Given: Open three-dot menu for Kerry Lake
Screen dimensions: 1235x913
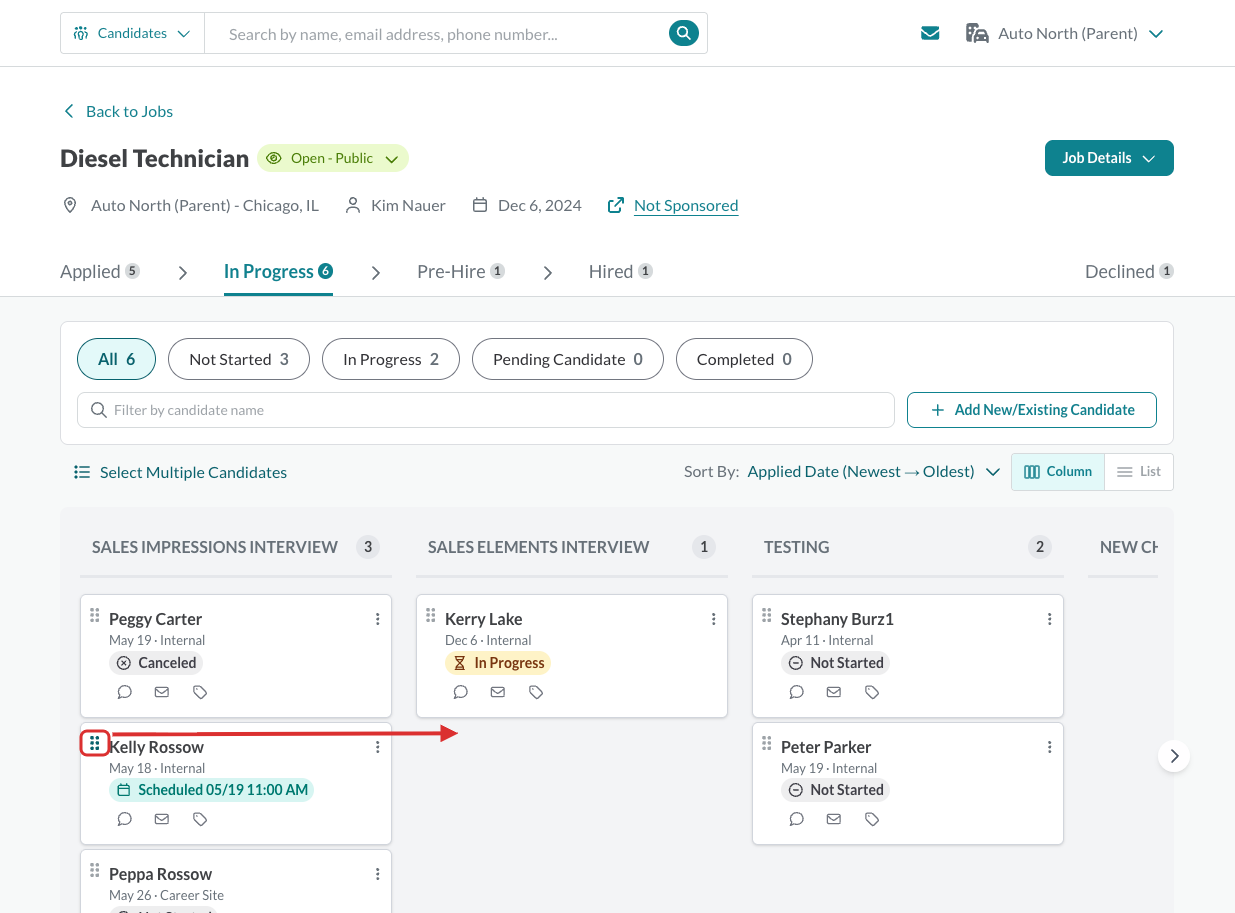Looking at the screenshot, I should coord(714,619).
